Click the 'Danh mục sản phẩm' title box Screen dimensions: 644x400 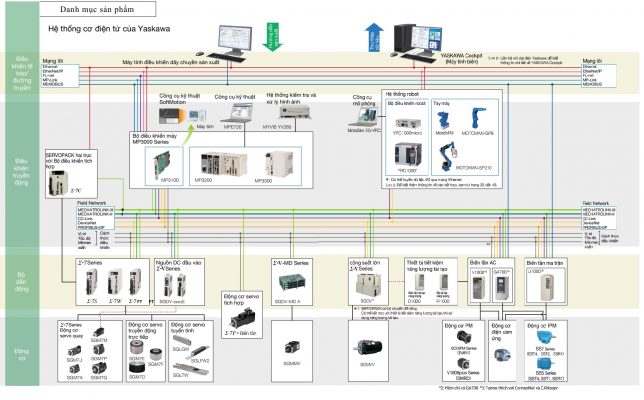pos(97,9)
